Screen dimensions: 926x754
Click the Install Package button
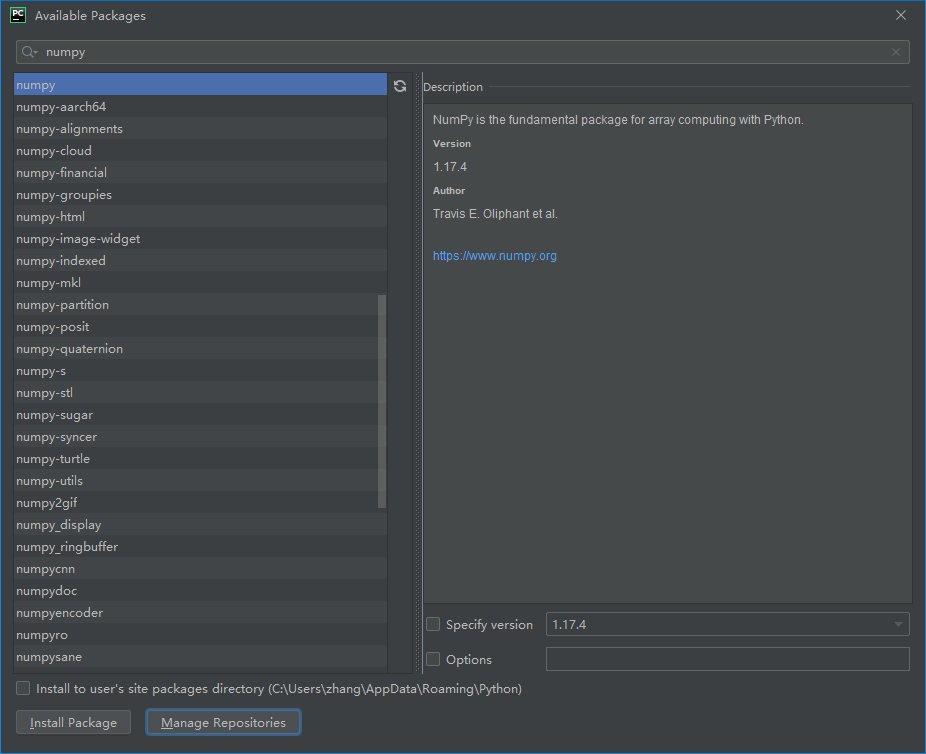point(73,722)
